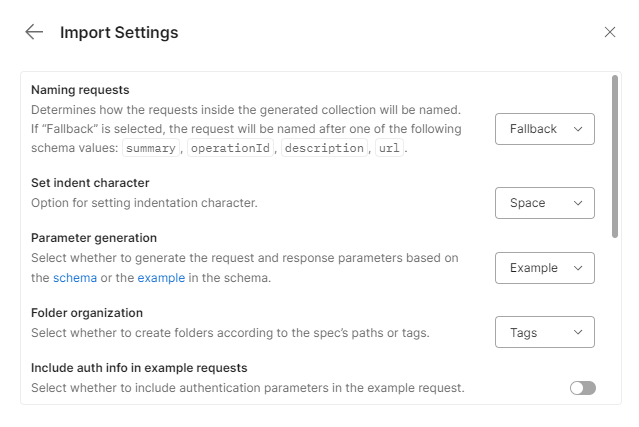The height and width of the screenshot is (427, 639).
Task: Click the scrollbar thumb of settings list
Action: [615, 156]
